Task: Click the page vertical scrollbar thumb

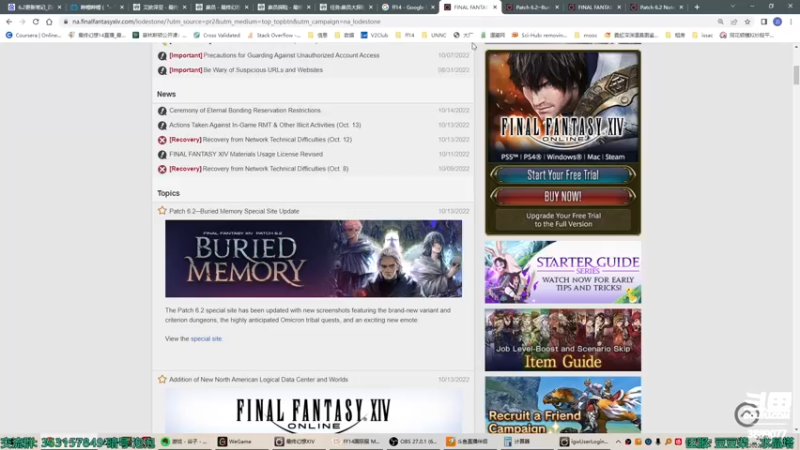Action: (796, 75)
